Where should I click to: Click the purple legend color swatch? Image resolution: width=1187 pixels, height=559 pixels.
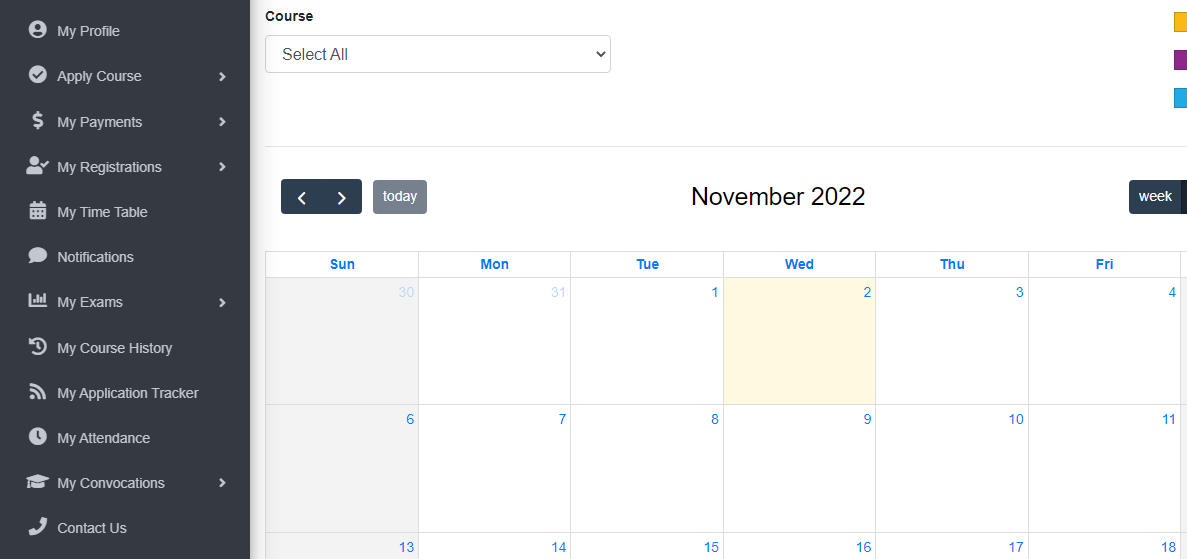pyautogui.click(x=1180, y=60)
